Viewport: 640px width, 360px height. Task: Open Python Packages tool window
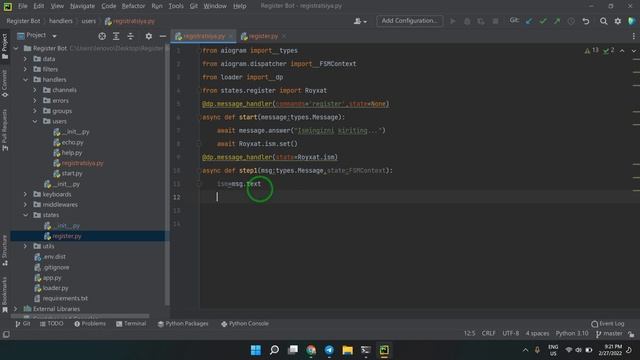click(x=183, y=324)
